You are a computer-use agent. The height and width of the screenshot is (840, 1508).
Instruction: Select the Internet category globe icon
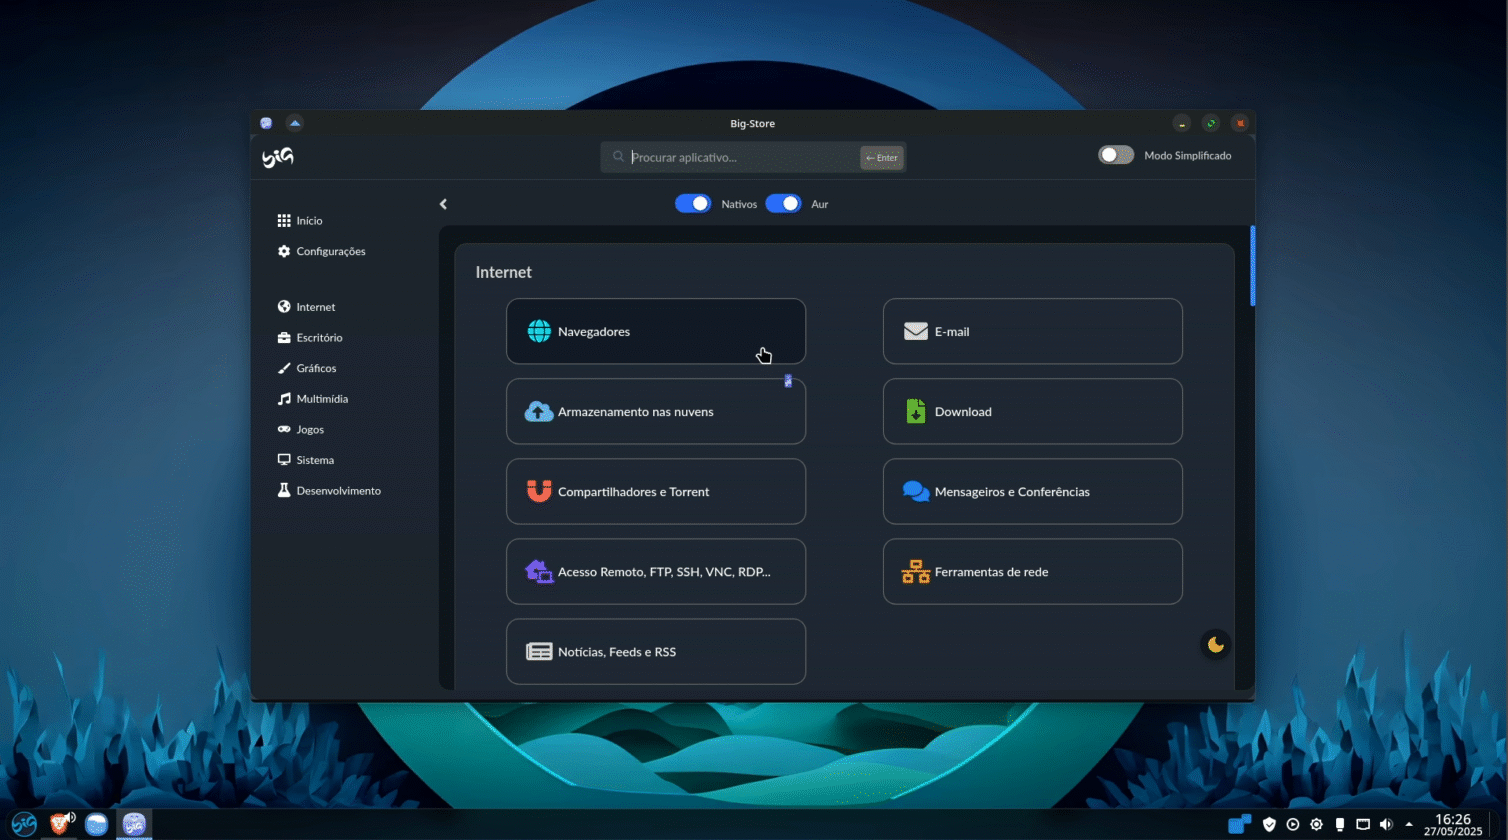[x=284, y=307]
